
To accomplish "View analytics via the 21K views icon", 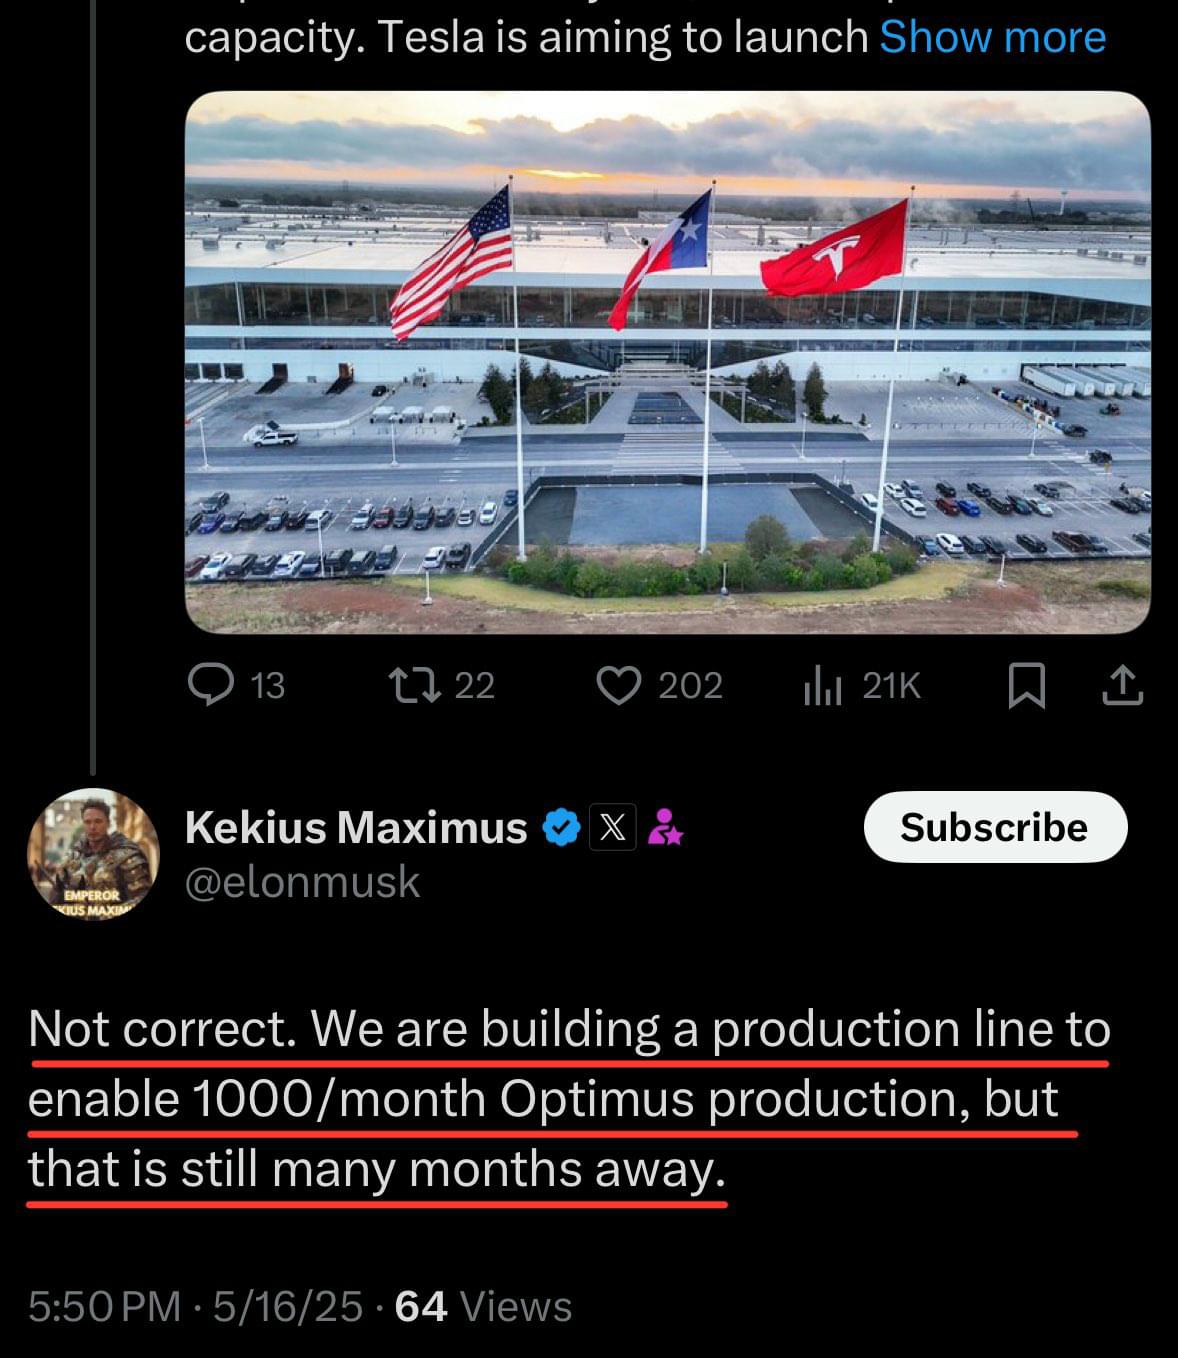I will [824, 685].
